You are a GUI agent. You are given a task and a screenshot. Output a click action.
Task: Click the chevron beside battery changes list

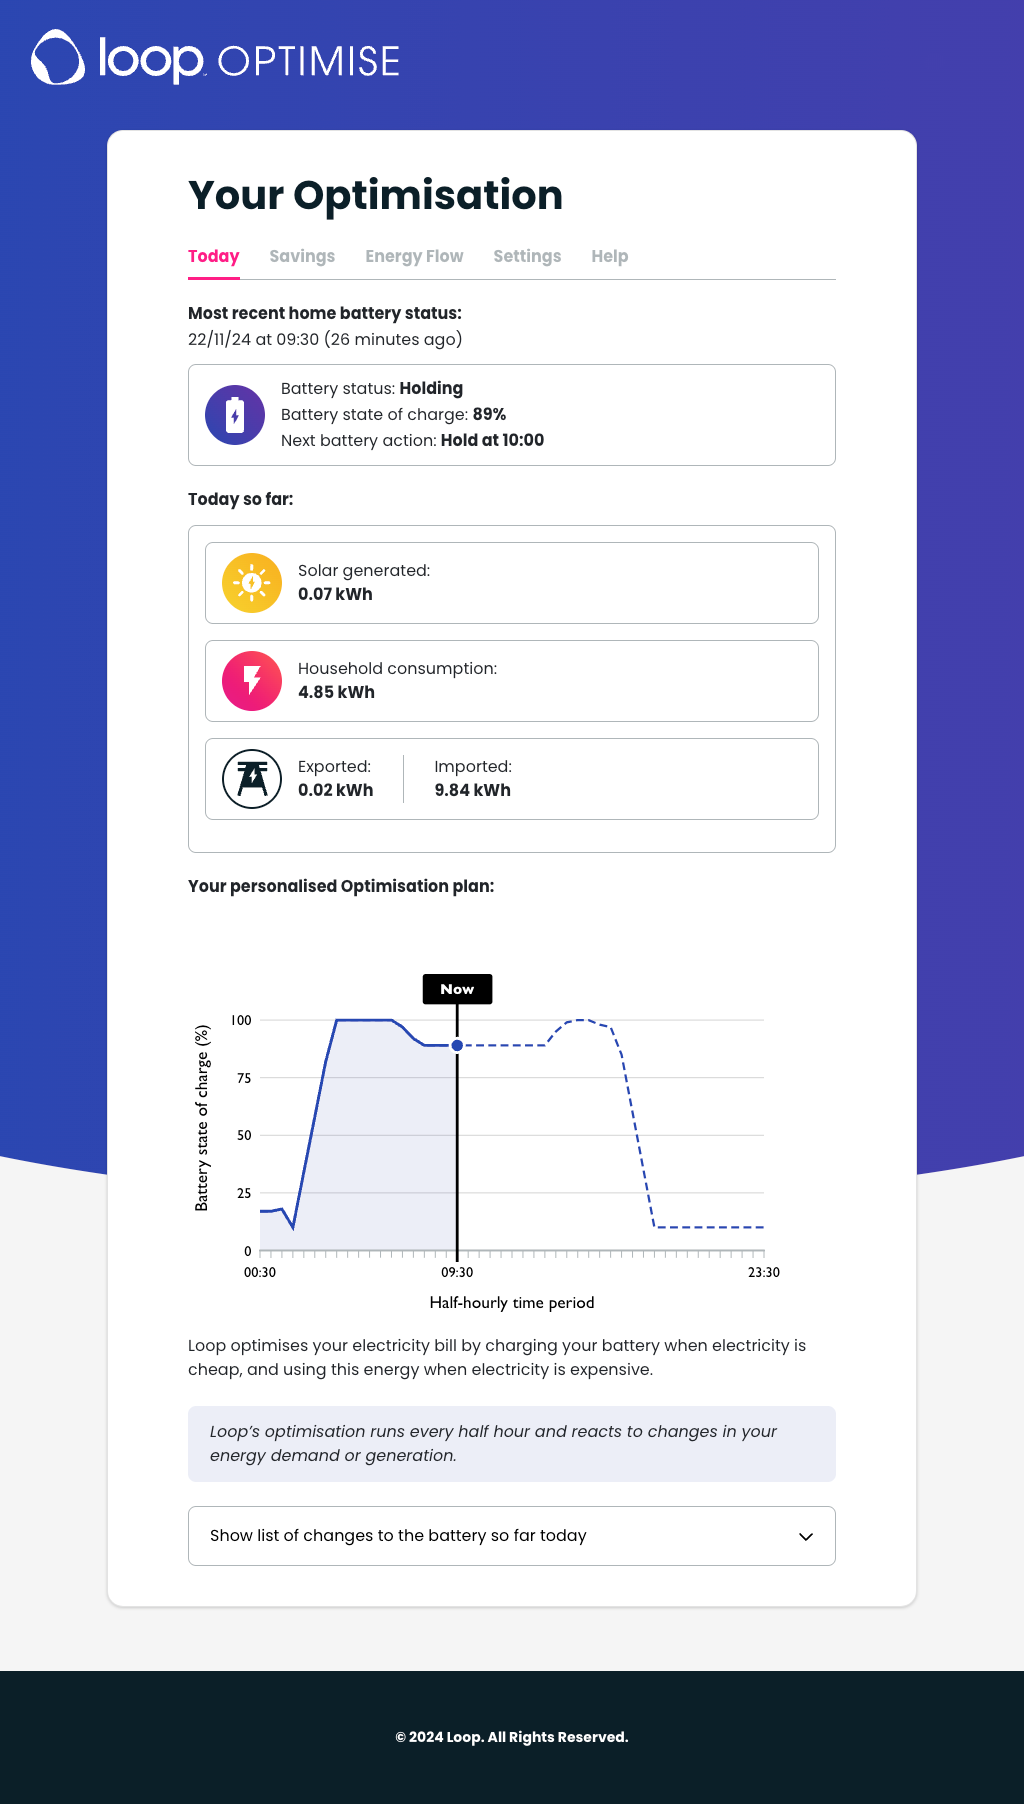[x=806, y=1536]
